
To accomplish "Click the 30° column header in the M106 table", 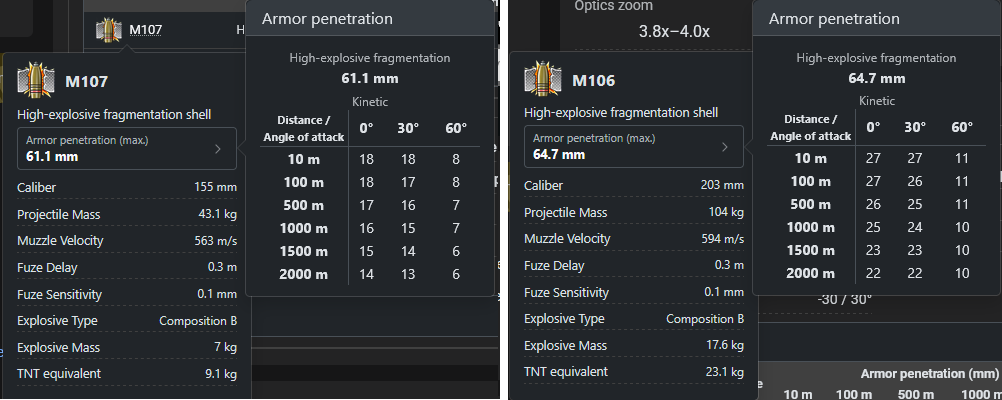I will tap(915, 127).
